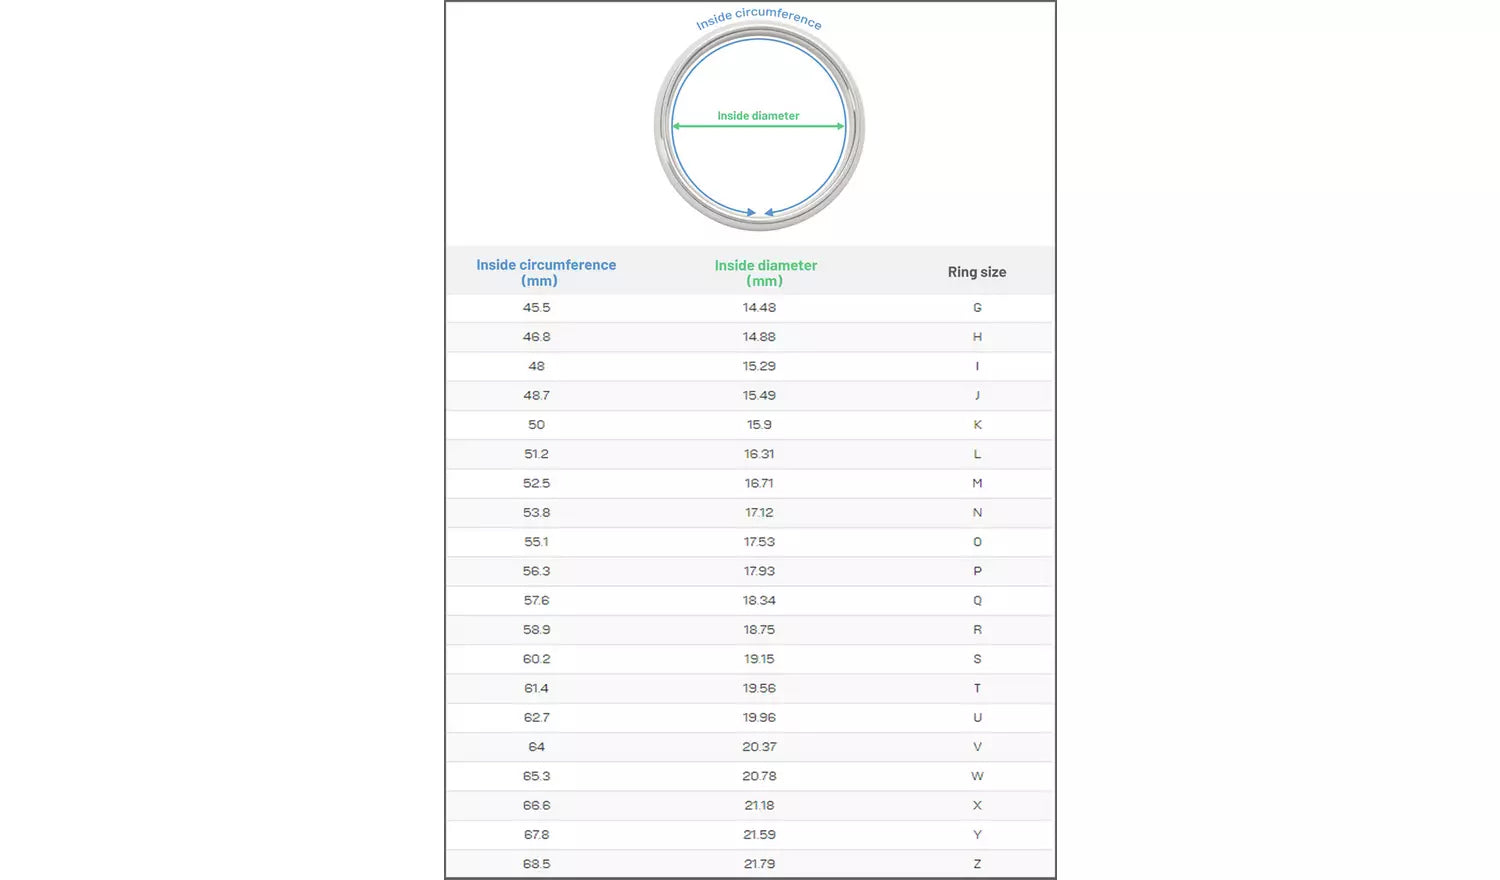Select ring size P
Image resolution: width=1500 pixels, height=880 pixels.
point(977,571)
